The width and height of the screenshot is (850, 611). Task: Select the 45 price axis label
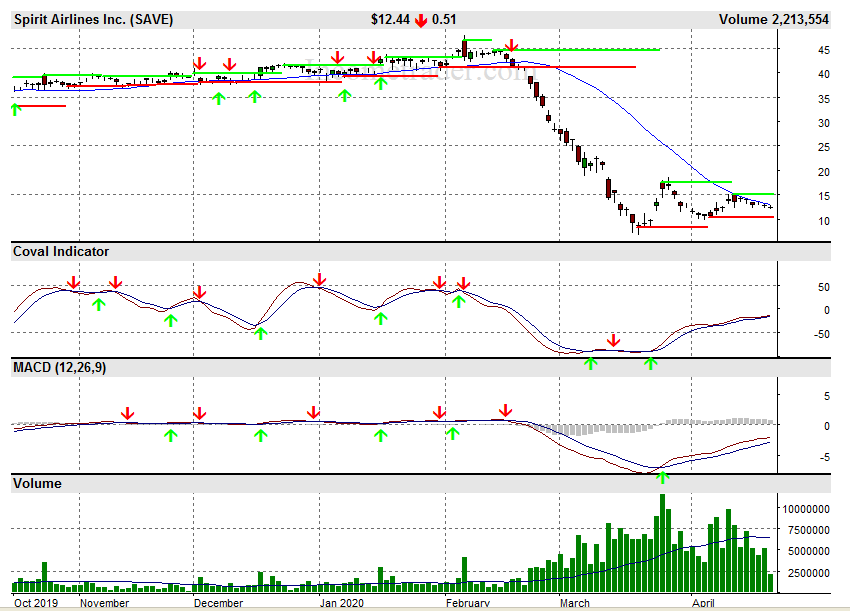coord(824,50)
